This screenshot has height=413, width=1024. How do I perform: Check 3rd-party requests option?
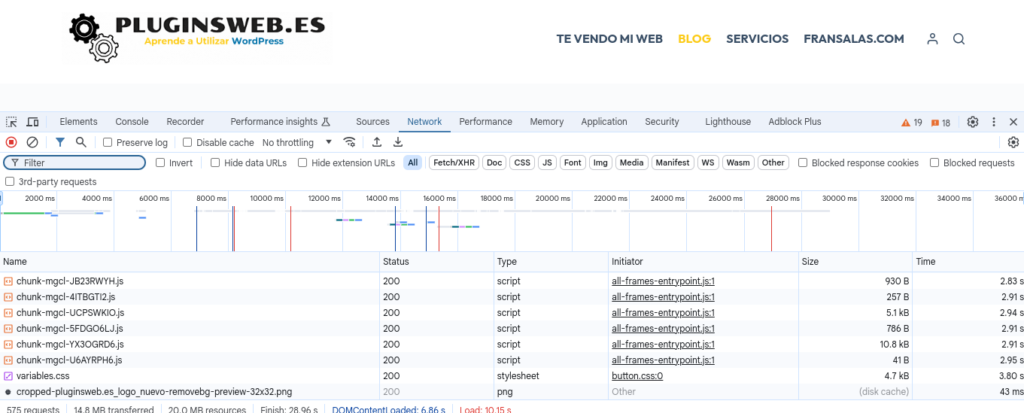click(9, 182)
